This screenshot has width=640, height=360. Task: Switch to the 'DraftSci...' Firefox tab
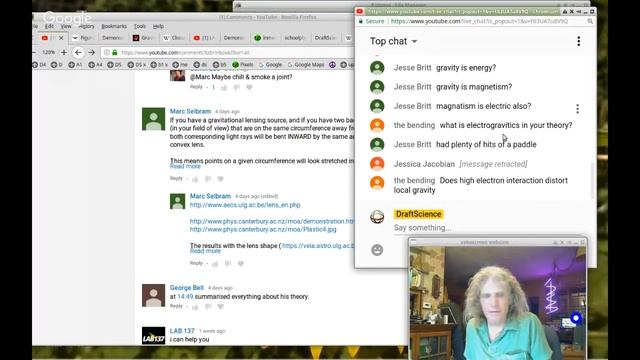tap(325, 38)
